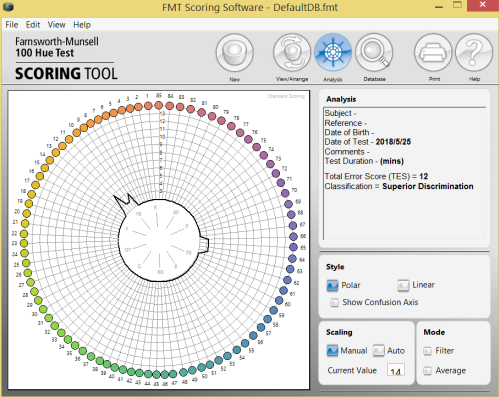The width and height of the screenshot is (500, 398).
Task: Click the Test Duration line
Action: pyautogui.click(x=364, y=161)
